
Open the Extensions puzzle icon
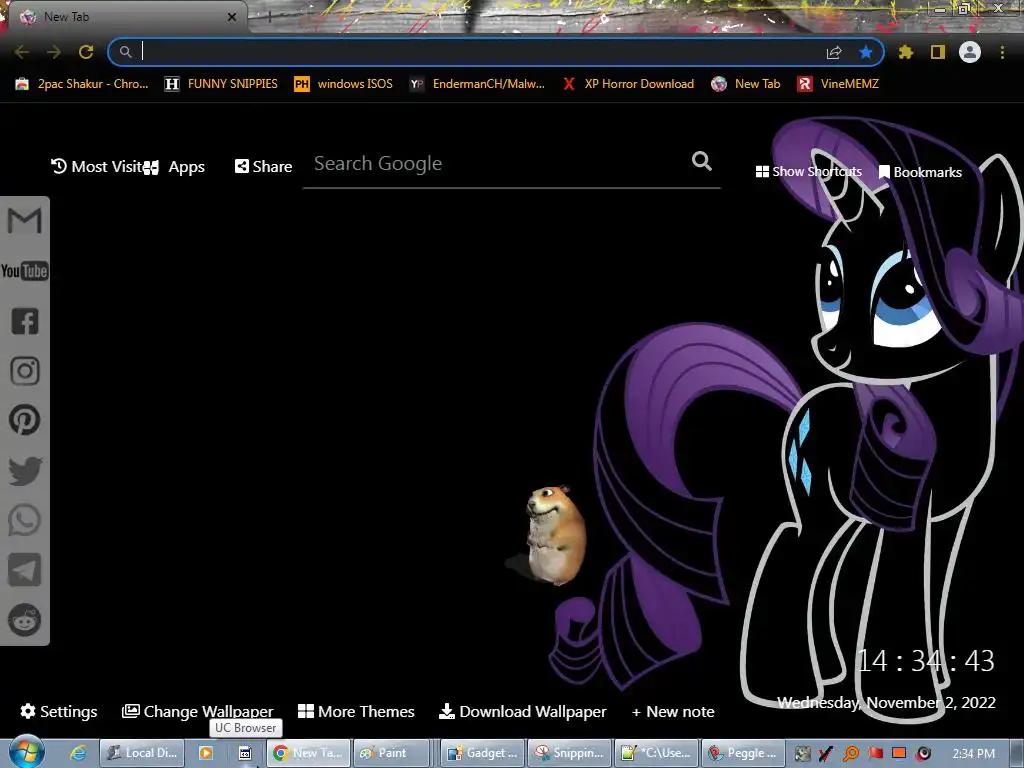coord(906,52)
